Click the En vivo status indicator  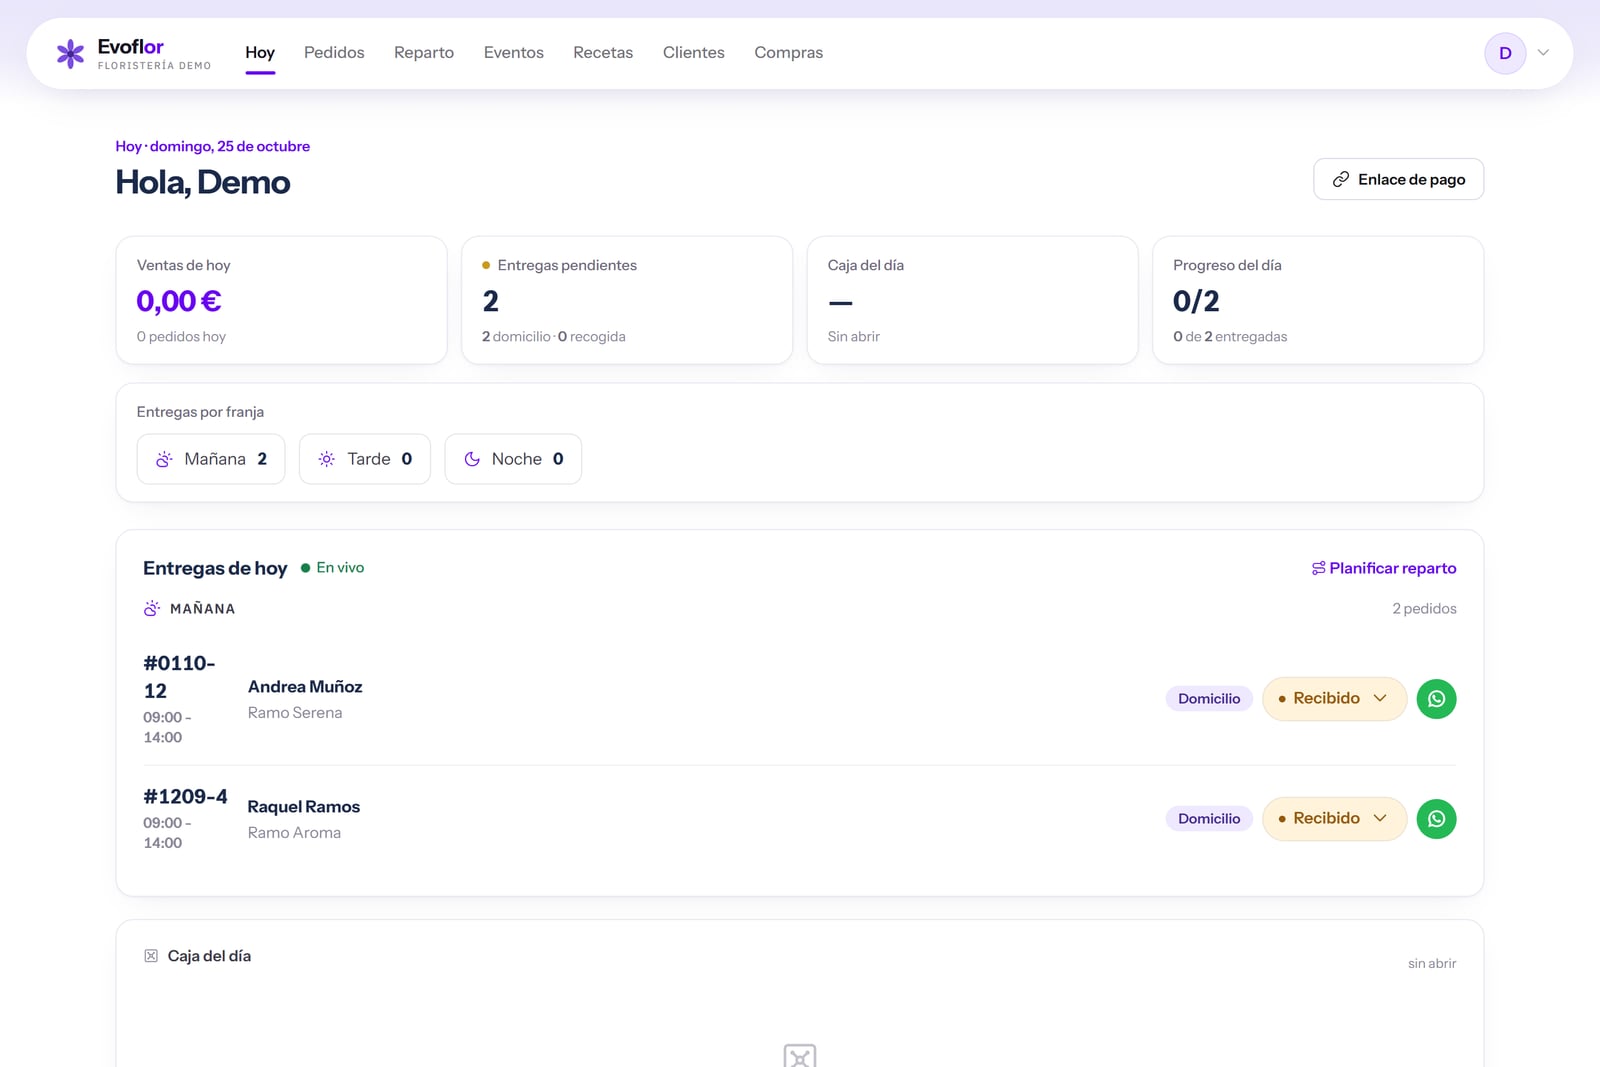[333, 568]
